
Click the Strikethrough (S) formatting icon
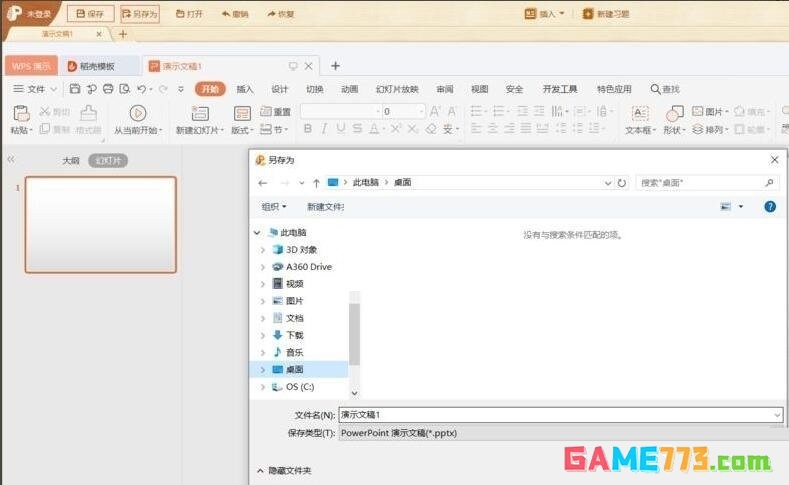tap(357, 129)
